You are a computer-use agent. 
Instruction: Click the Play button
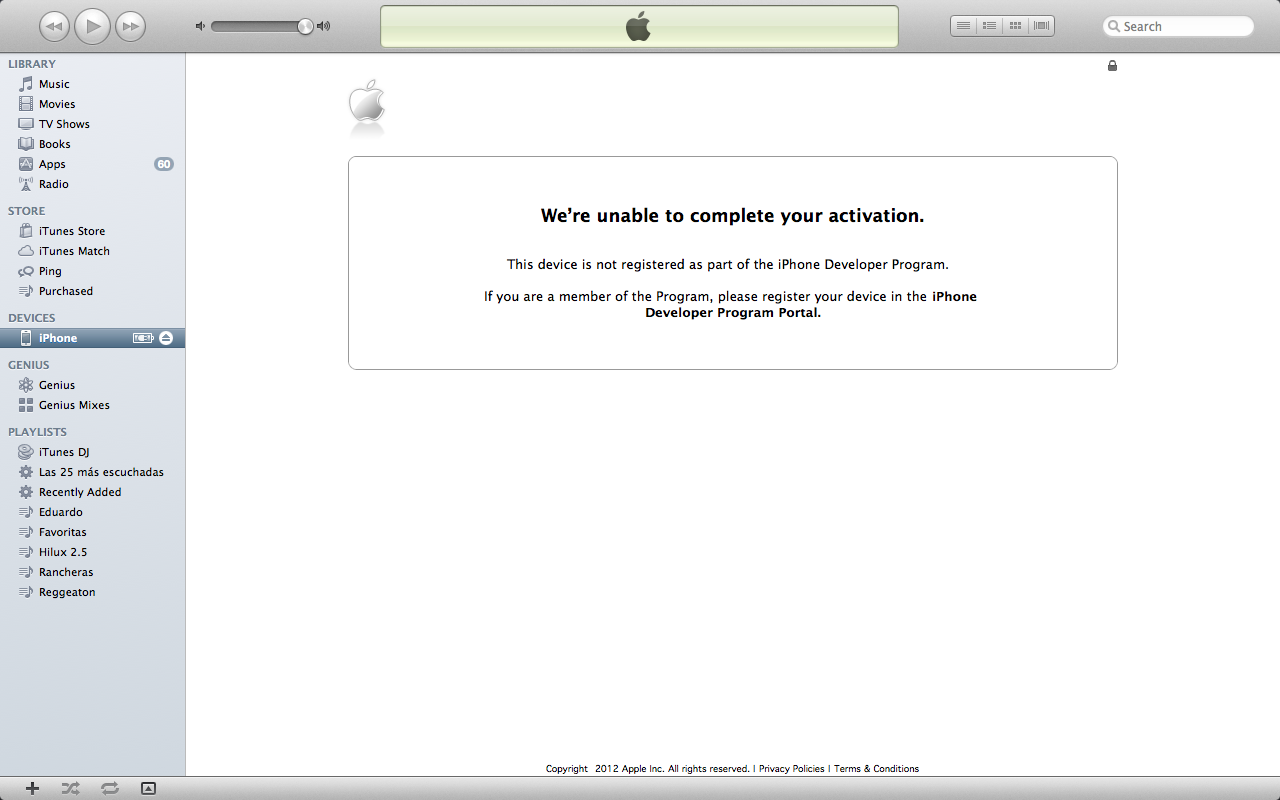[x=93, y=26]
